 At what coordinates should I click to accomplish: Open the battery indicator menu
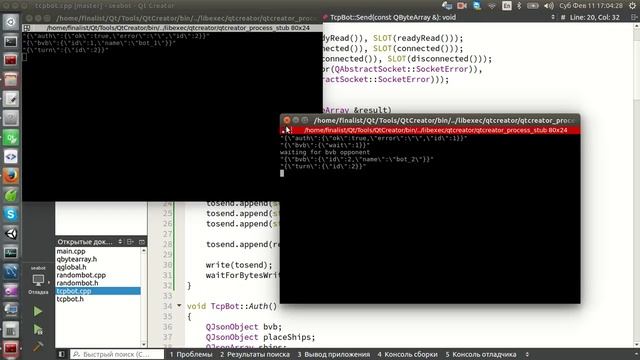click(533, 6)
